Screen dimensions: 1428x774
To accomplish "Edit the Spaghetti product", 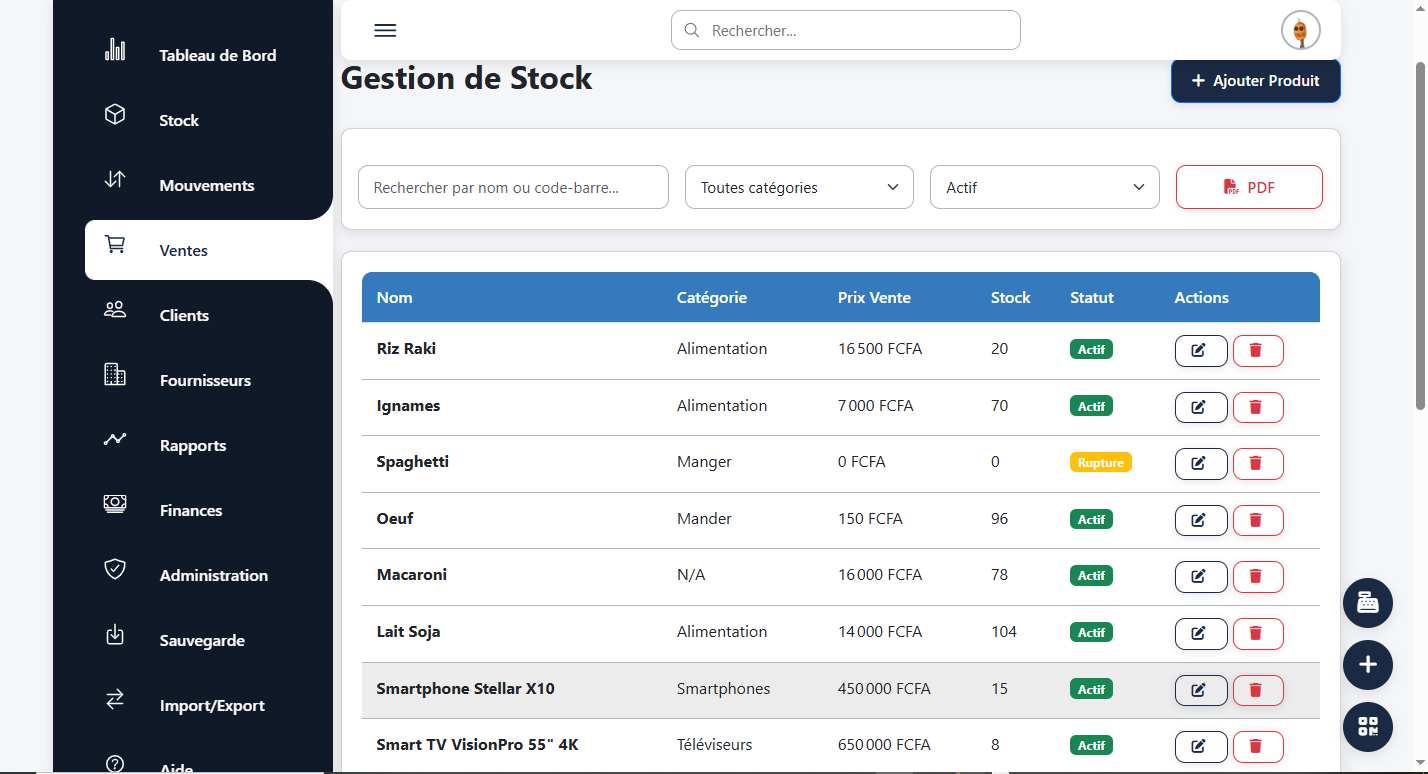I will pyautogui.click(x=1201, y=464).
